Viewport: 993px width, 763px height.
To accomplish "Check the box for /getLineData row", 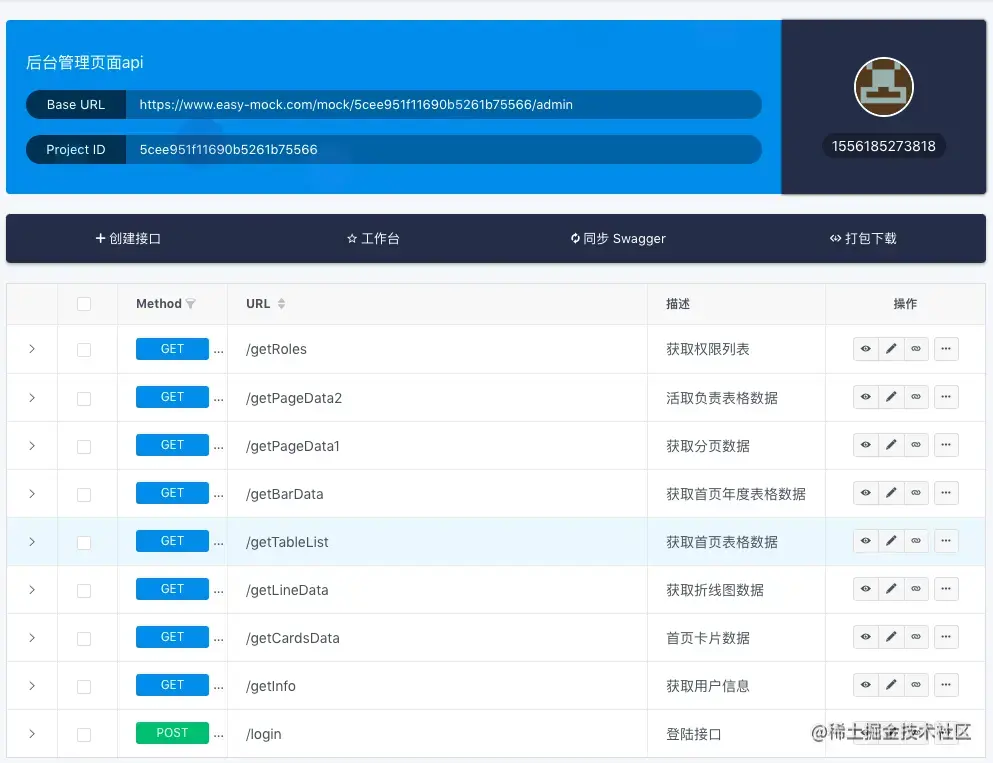I will [x=84, y=591].
